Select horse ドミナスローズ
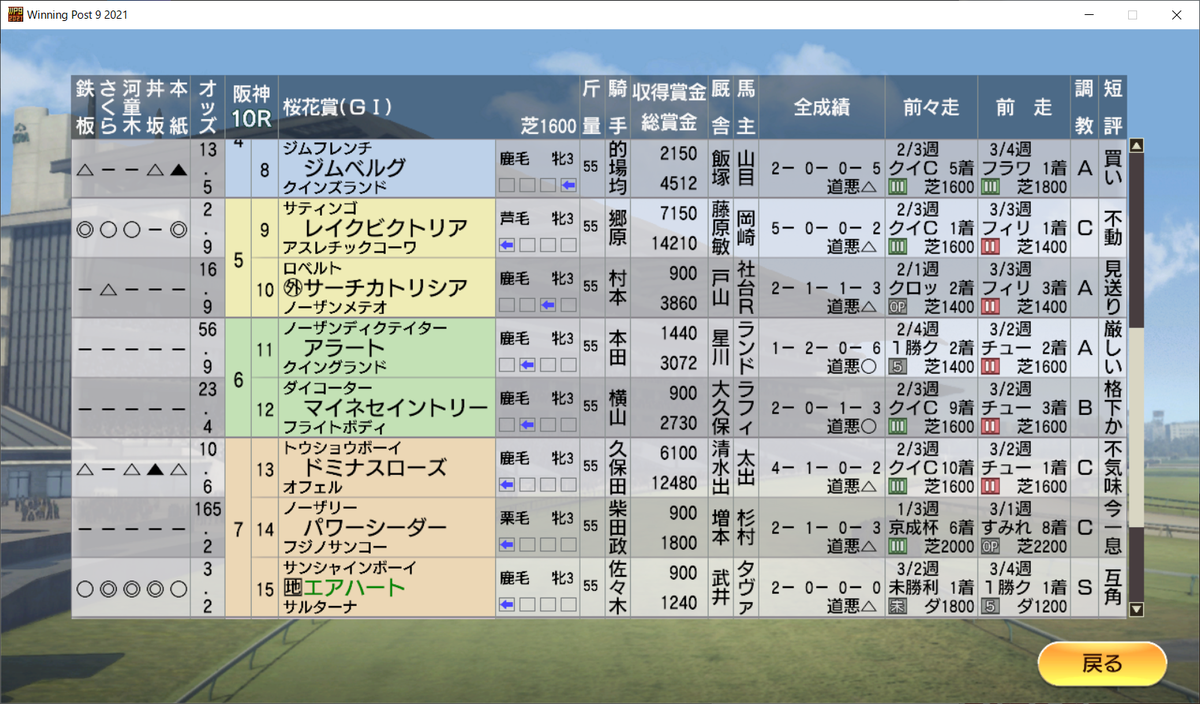Screen dimensions: 1200x704 (x=376, y=468)
